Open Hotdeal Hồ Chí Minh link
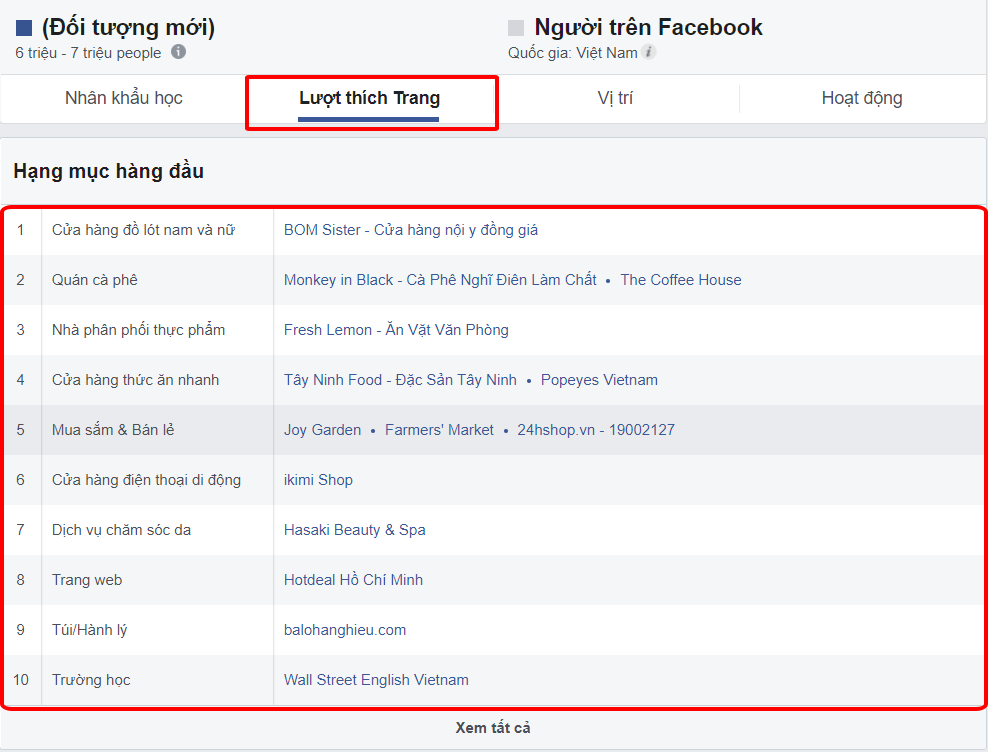This screenshot has height=752, width=988. click(x=353, y=580)
